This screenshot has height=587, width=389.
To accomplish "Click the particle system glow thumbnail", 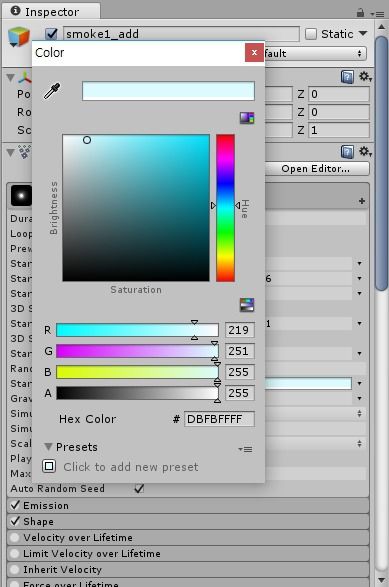I will 21,195.
